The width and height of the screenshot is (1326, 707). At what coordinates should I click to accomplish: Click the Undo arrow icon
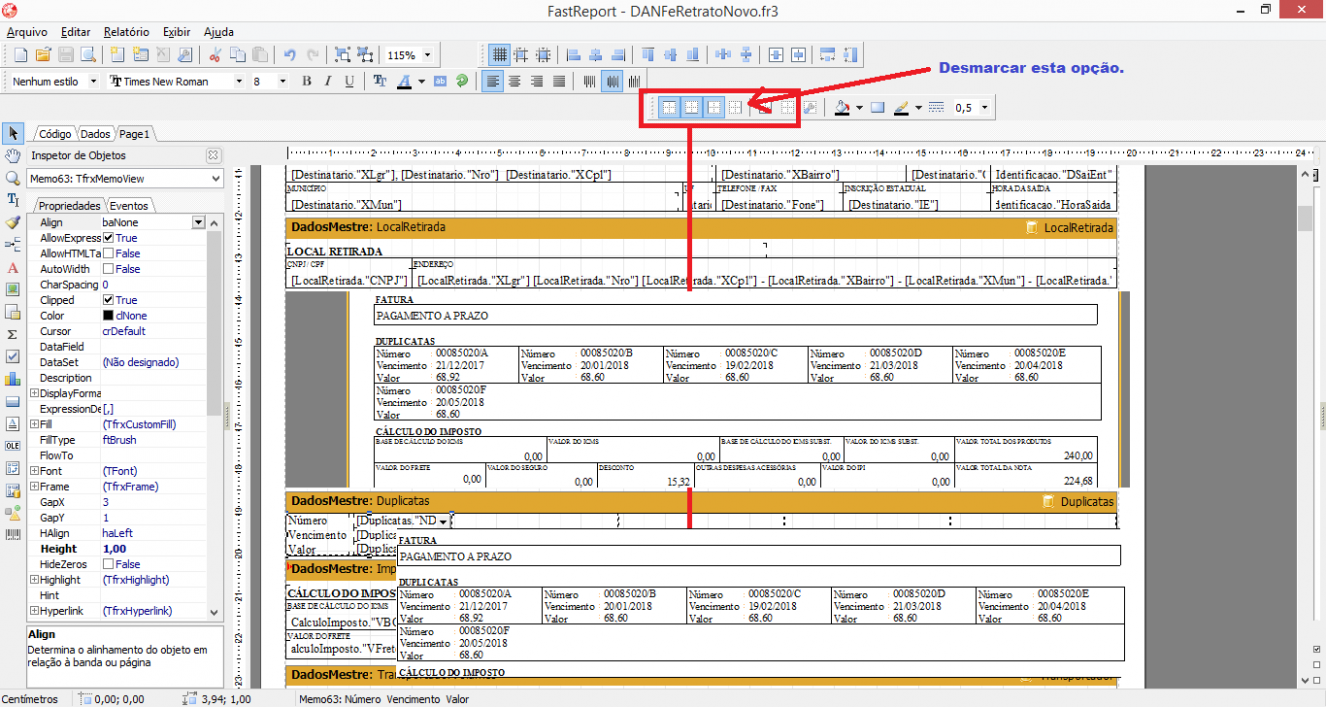[x=289, y=55]
